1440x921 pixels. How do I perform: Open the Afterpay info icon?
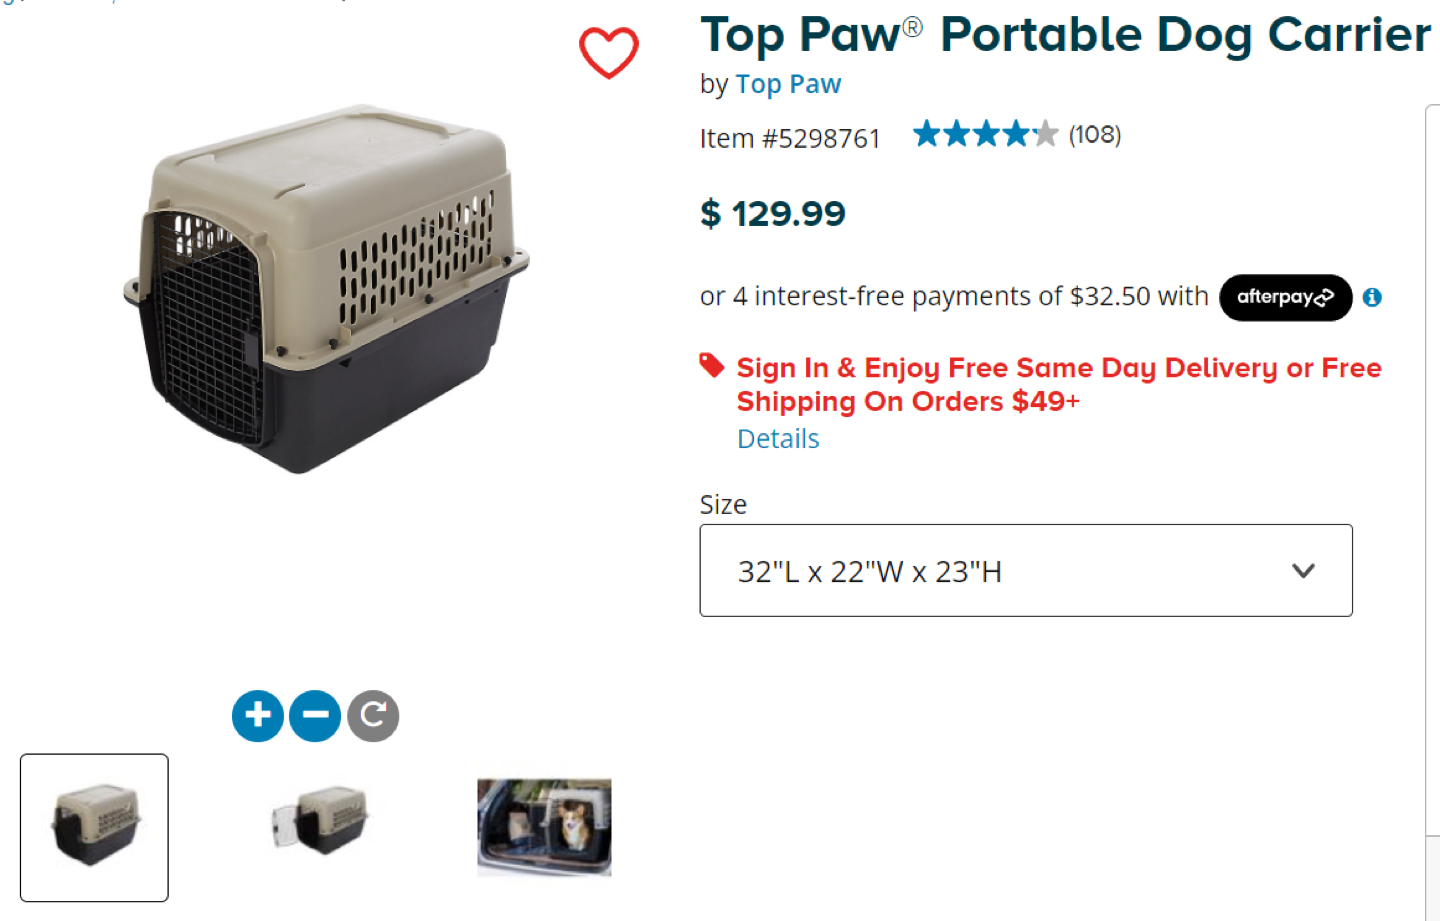(1372, 297)
